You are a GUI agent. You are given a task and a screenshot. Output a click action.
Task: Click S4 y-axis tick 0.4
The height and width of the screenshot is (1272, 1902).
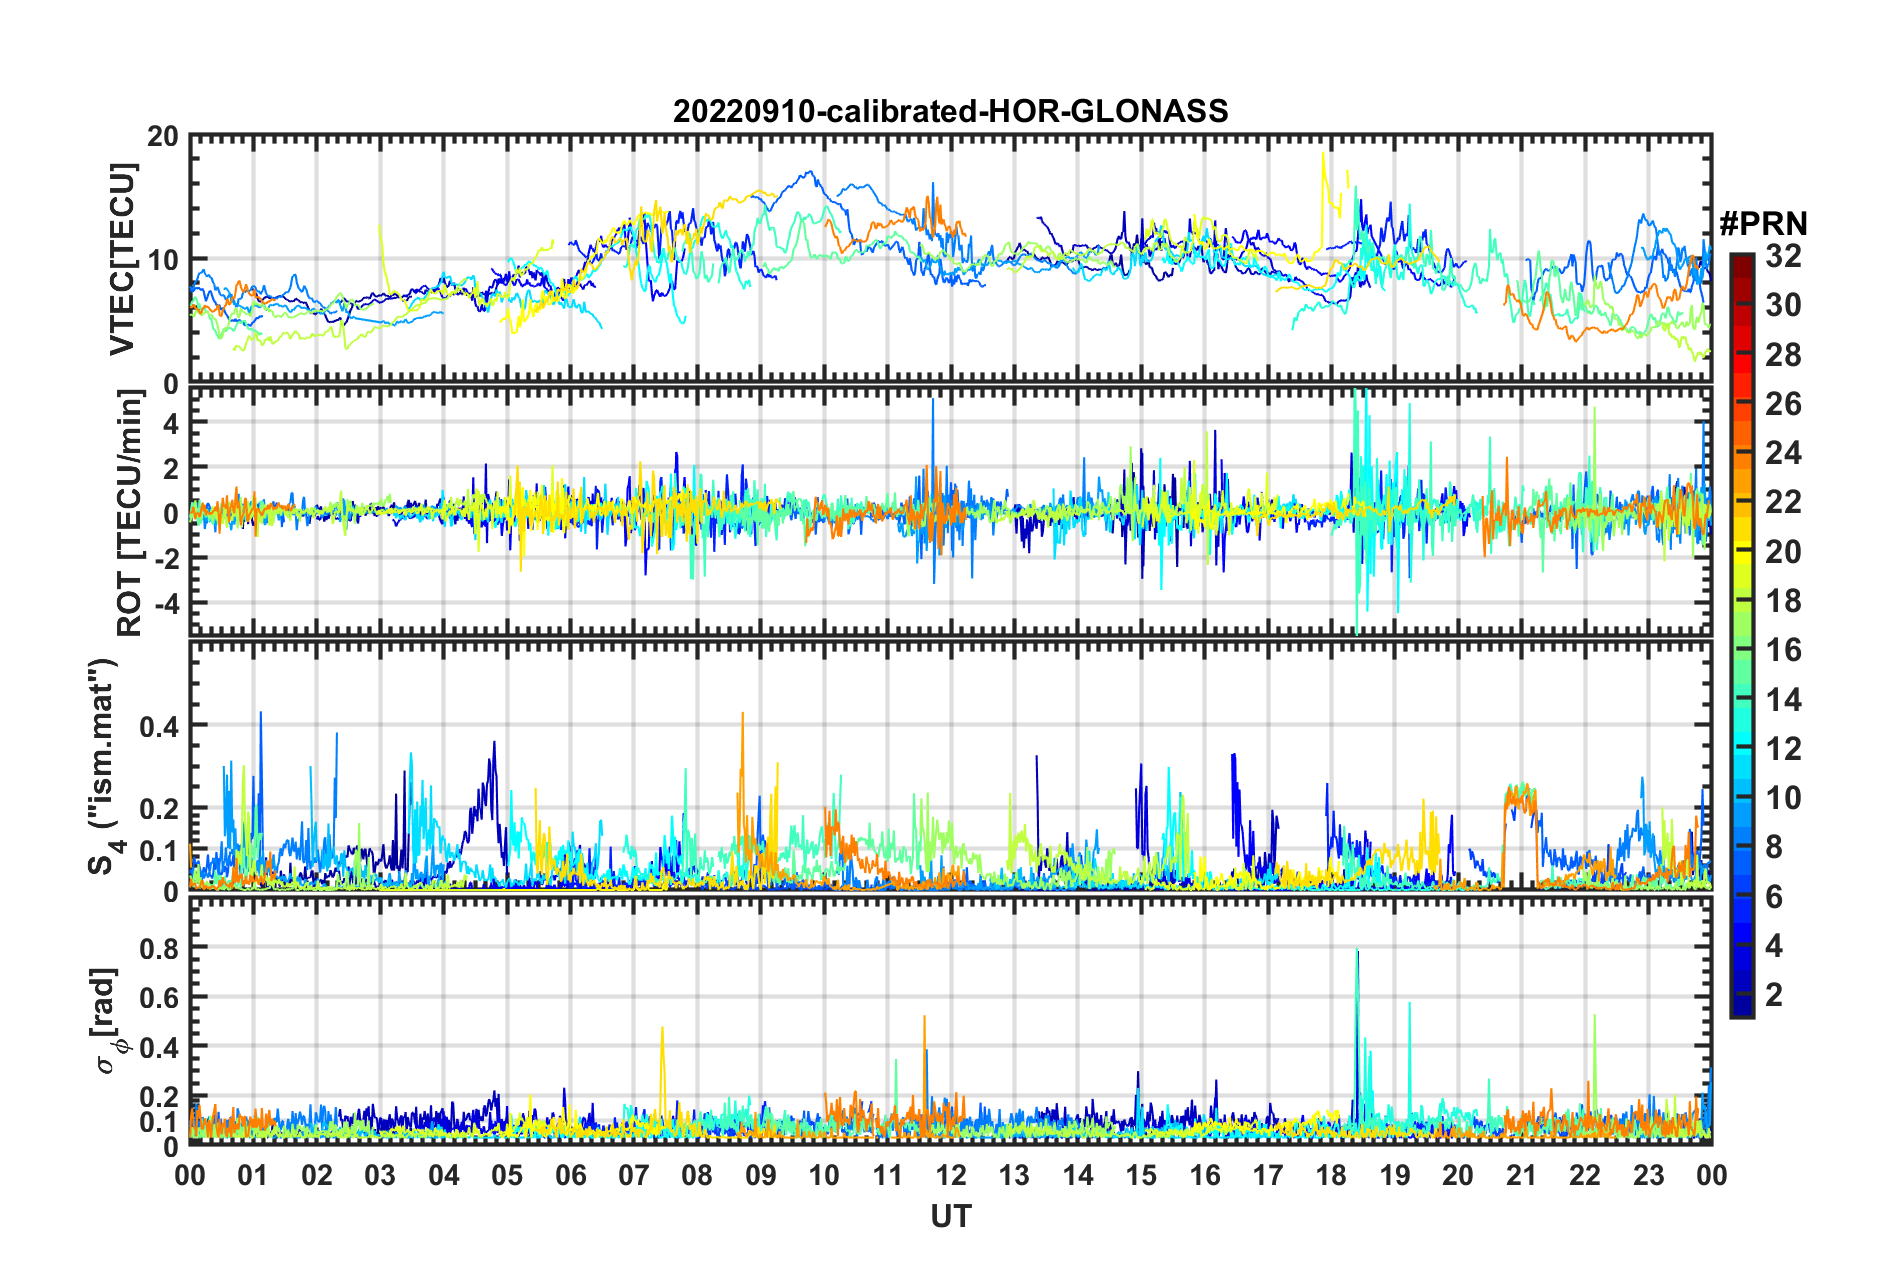159,726
